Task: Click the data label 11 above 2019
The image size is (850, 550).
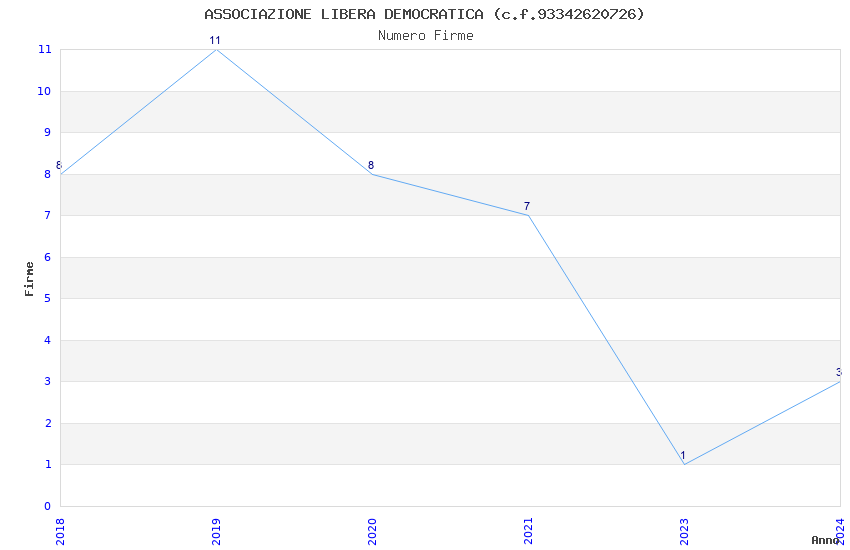Action: 215,40
